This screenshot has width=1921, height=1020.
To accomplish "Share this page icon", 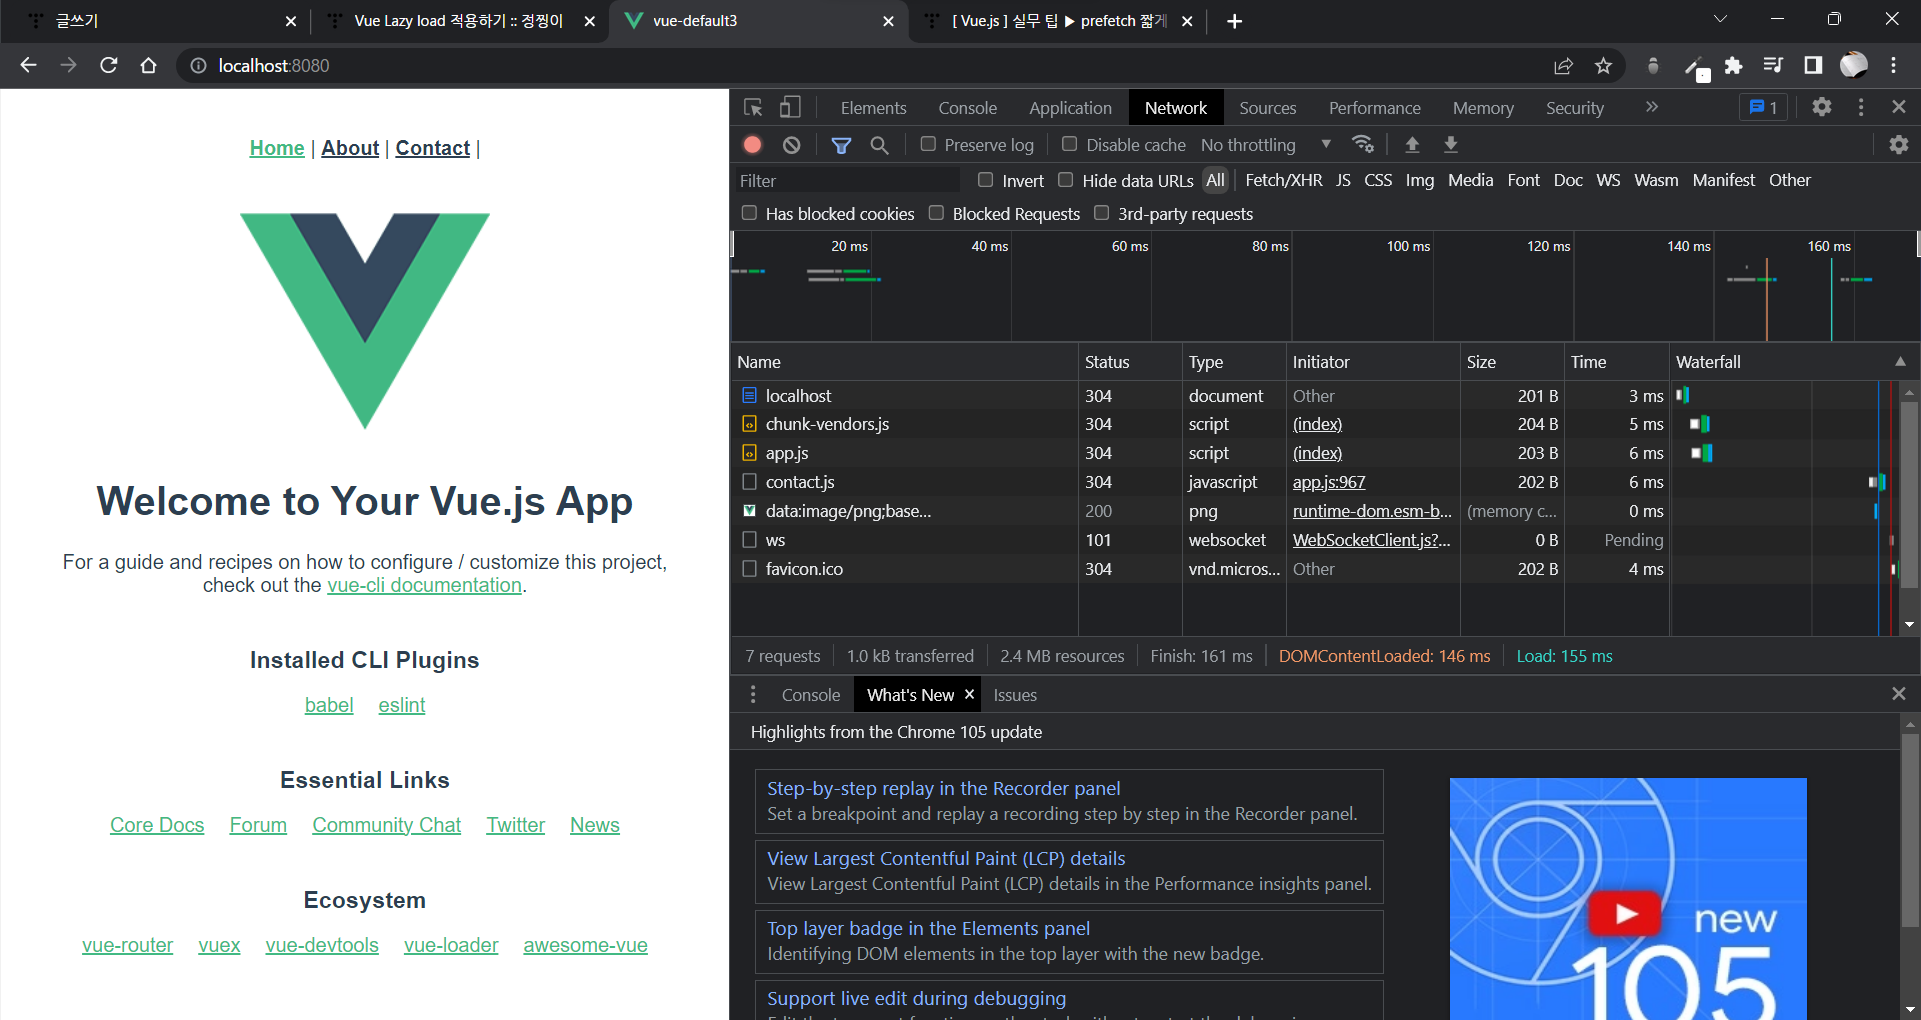I will click(x=1563, y=65).
